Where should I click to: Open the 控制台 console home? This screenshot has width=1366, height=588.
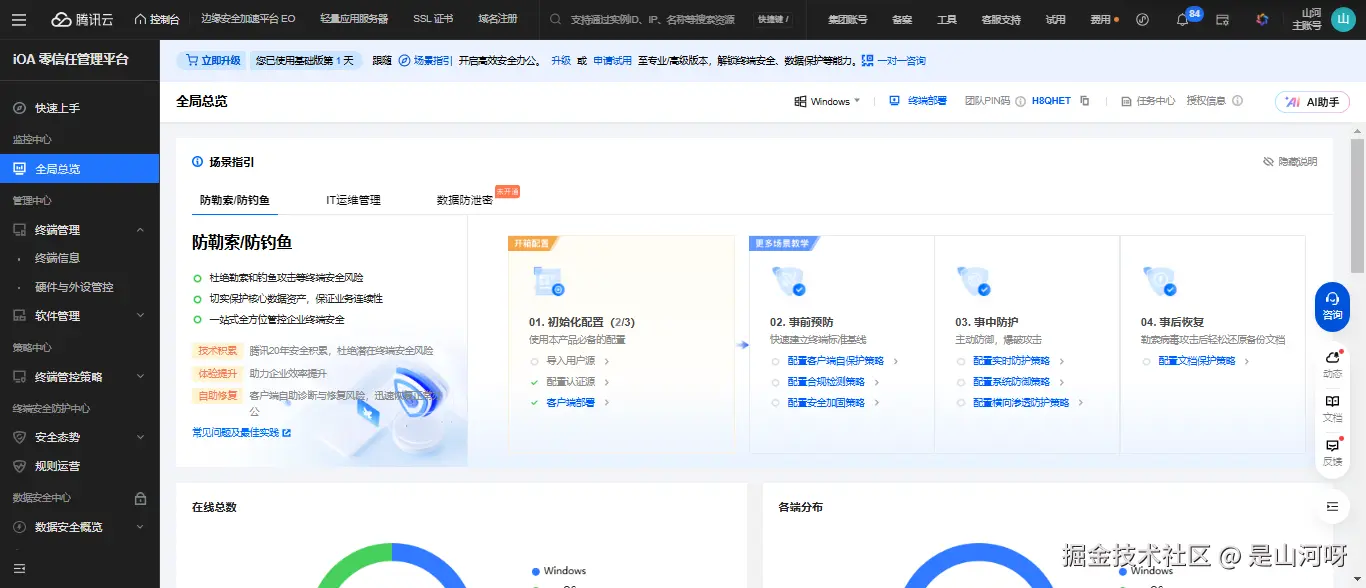pos(157,19)
